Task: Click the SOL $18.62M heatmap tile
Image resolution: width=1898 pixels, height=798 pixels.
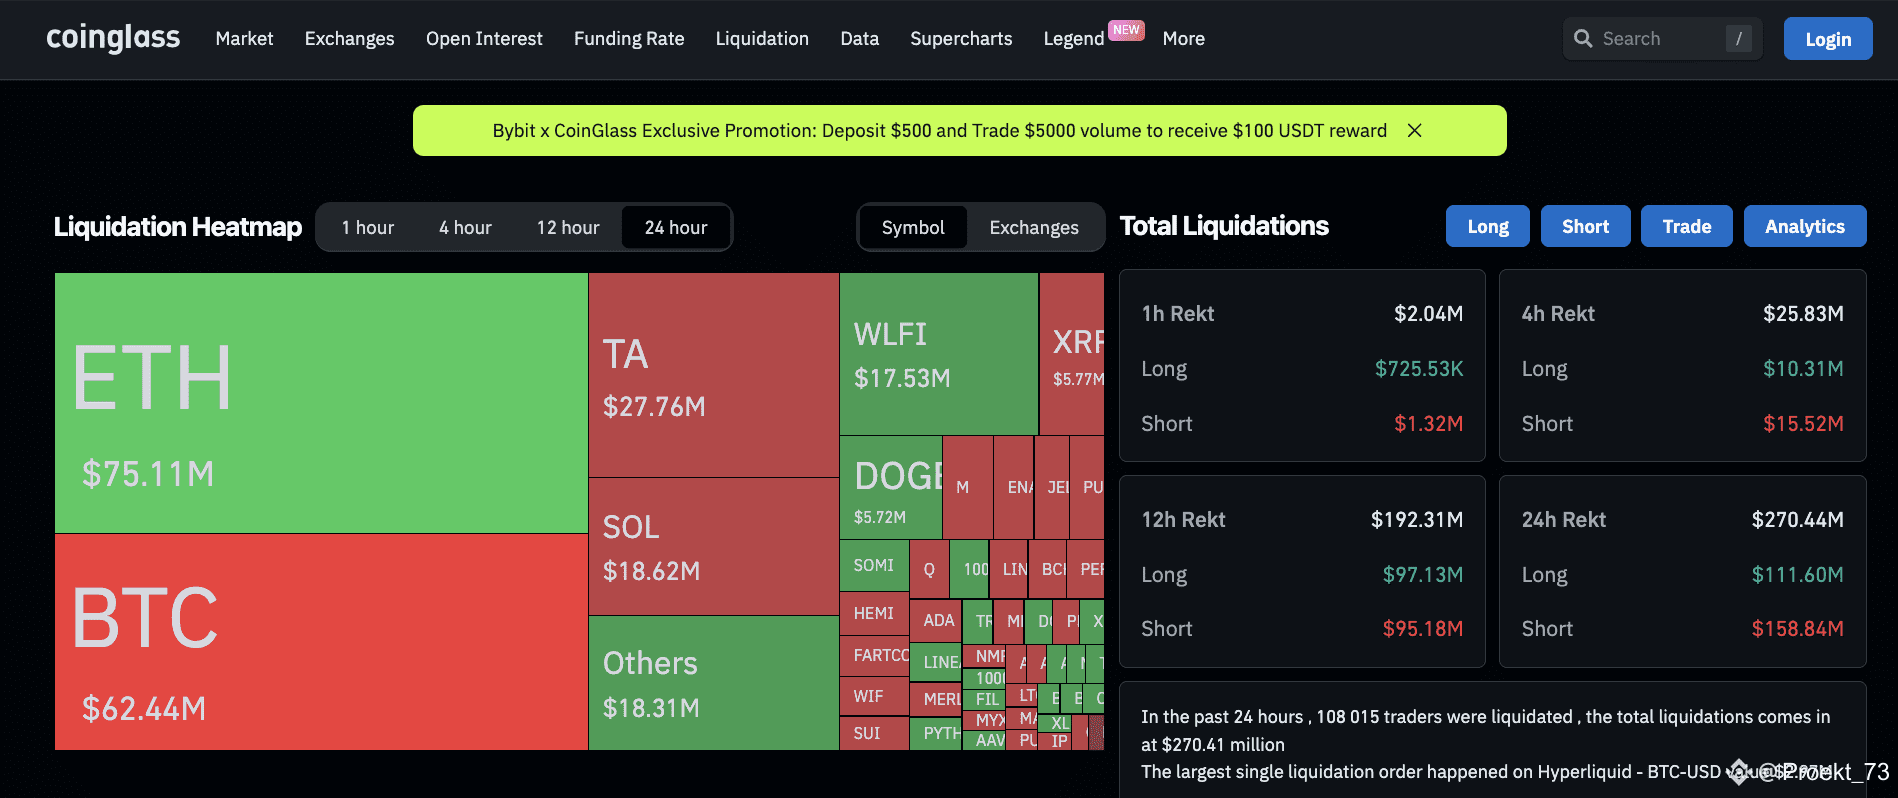Action: [x=714, y=546]
